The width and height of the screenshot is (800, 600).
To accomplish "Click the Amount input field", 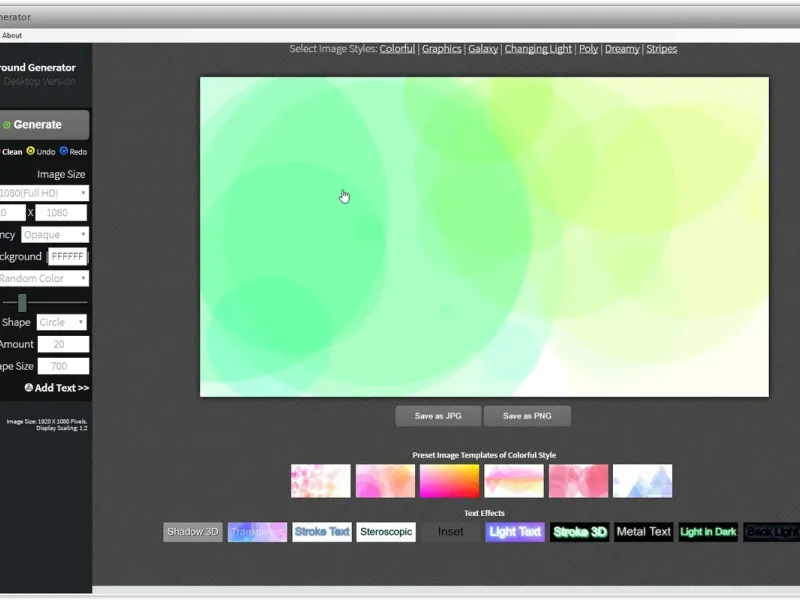I will [63, 344].
